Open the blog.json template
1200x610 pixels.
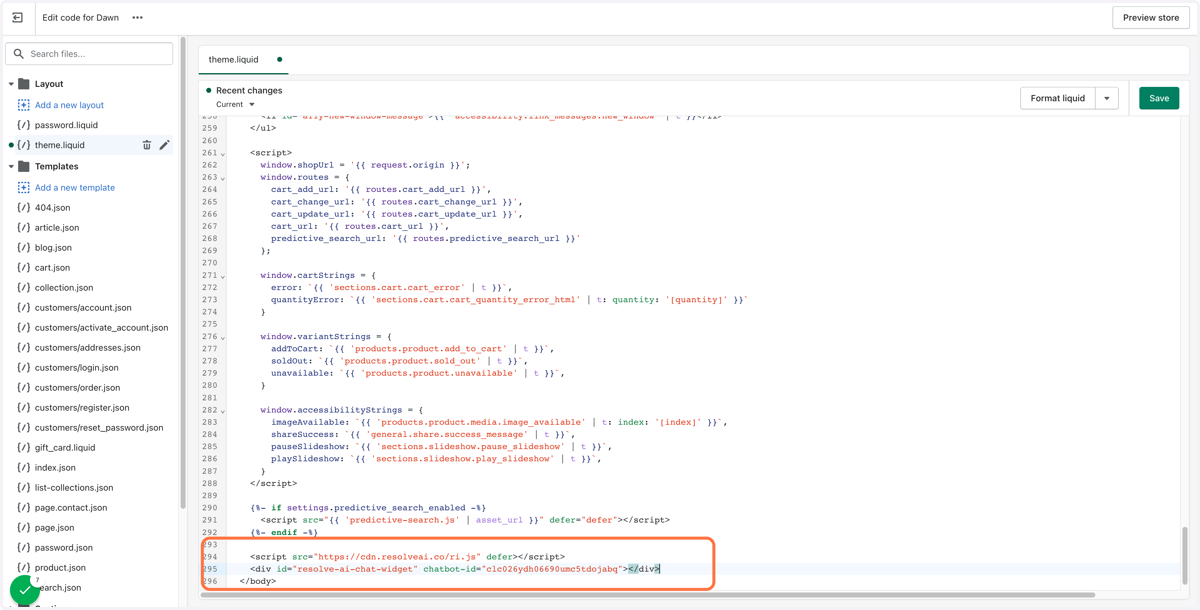pyautogui.click(x=53, y=247)
